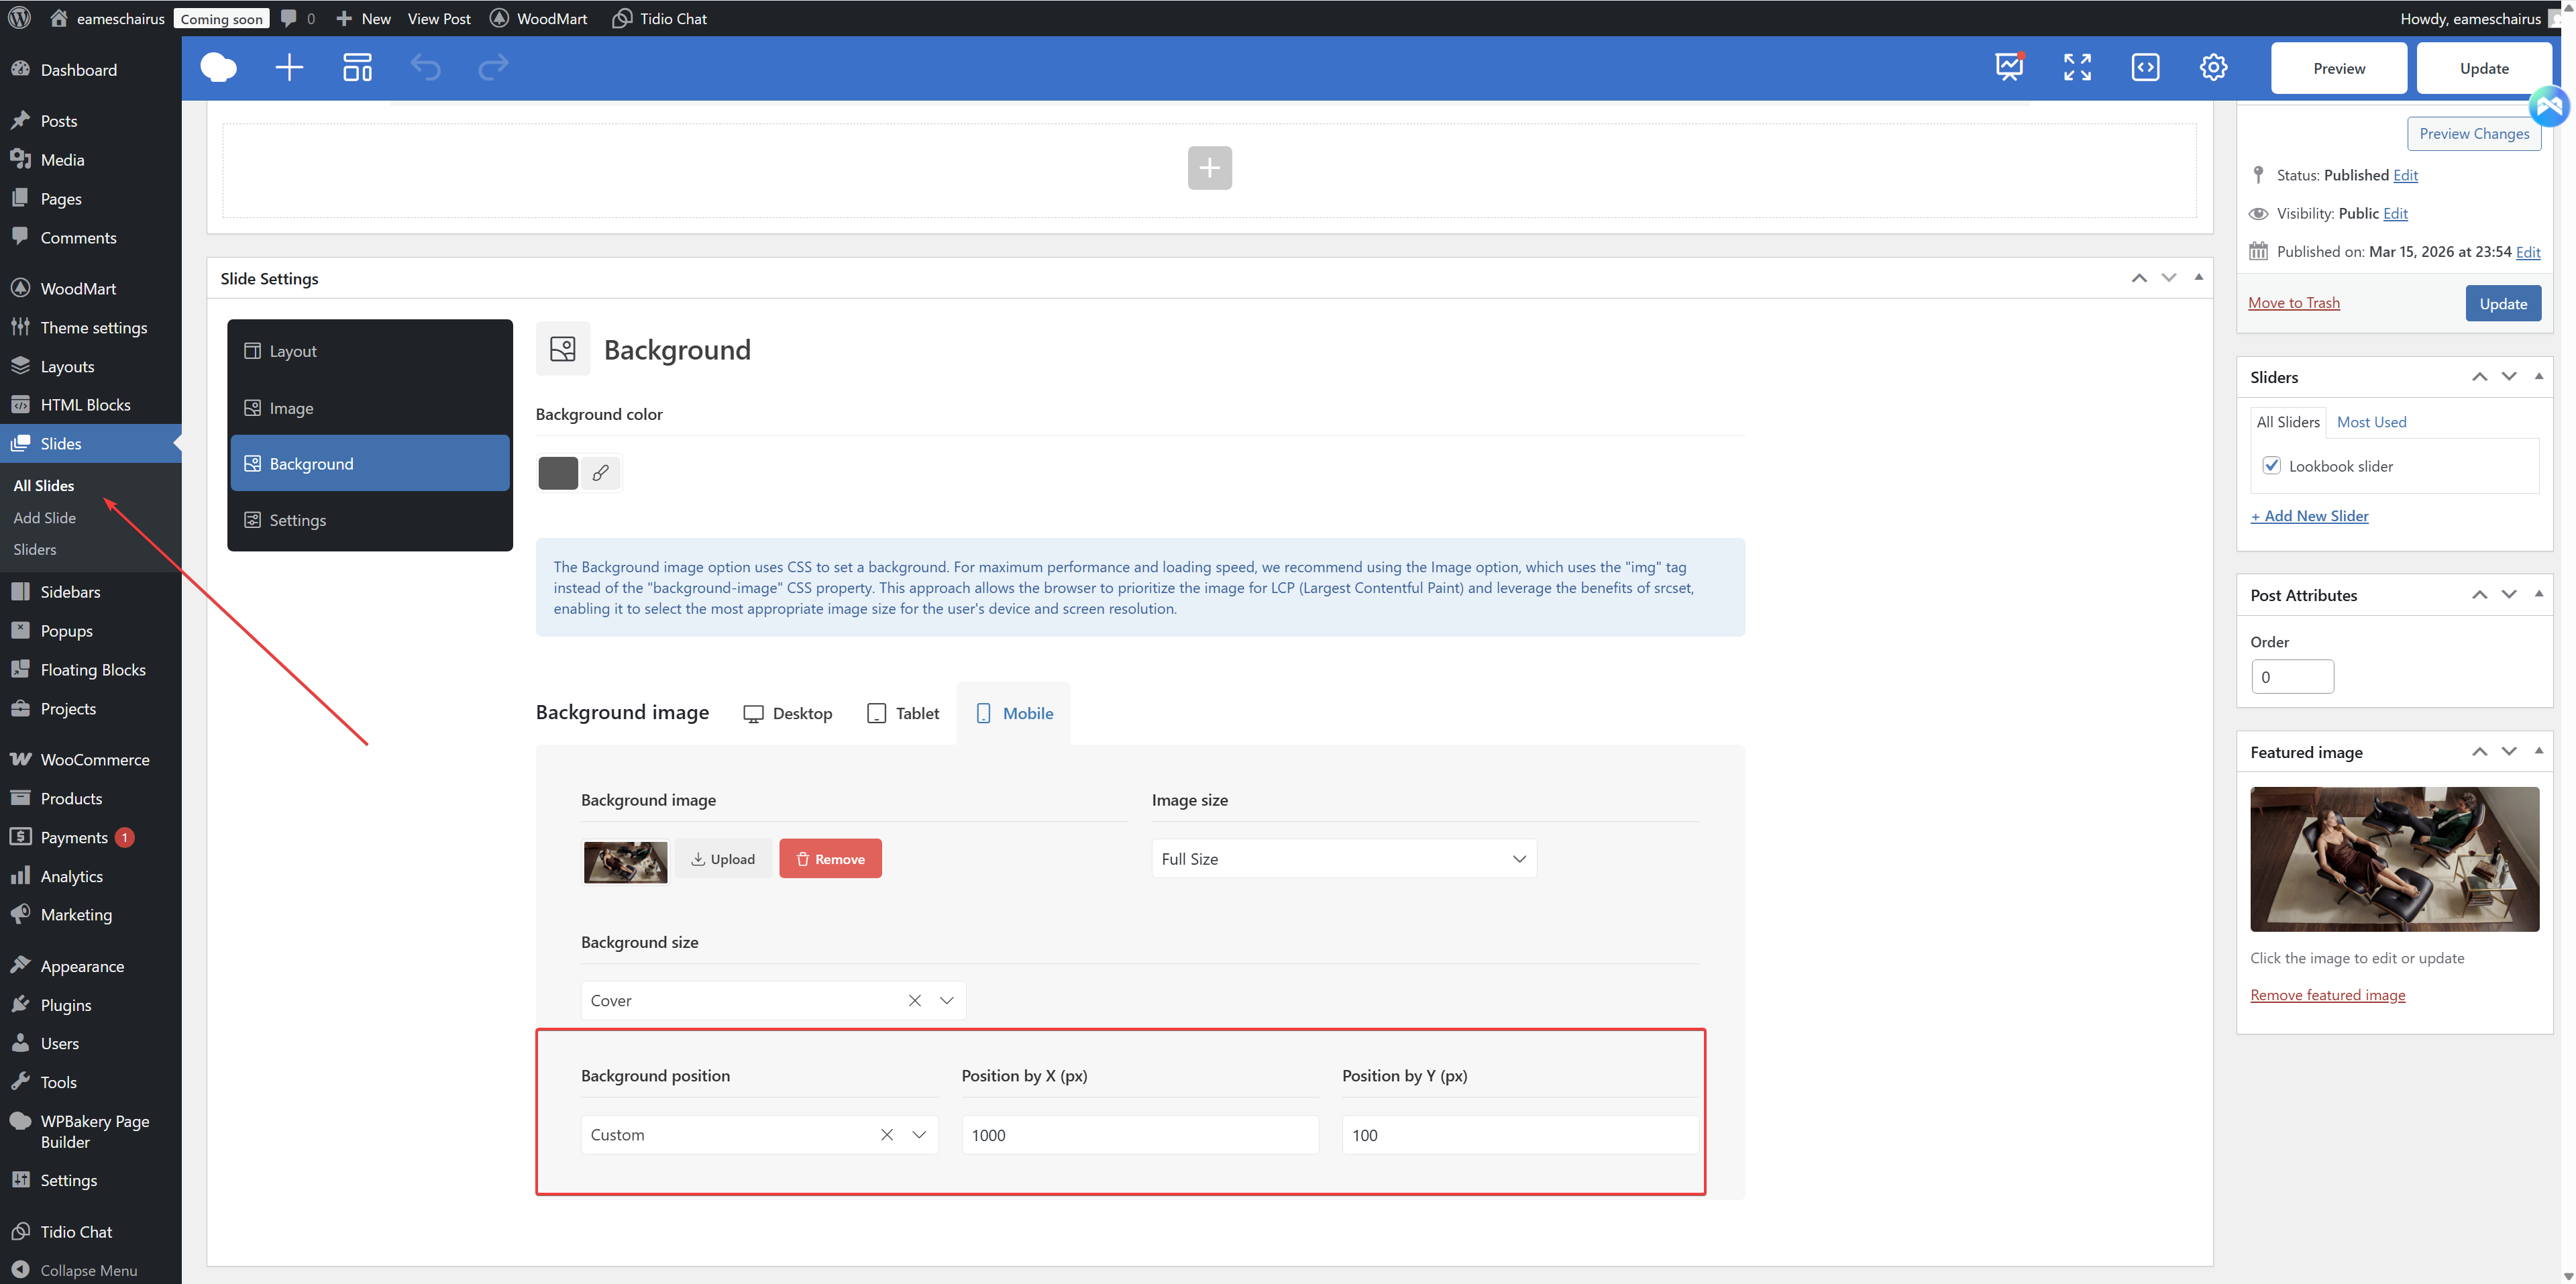Click Add New Slider link

[x=2309, y=516]
